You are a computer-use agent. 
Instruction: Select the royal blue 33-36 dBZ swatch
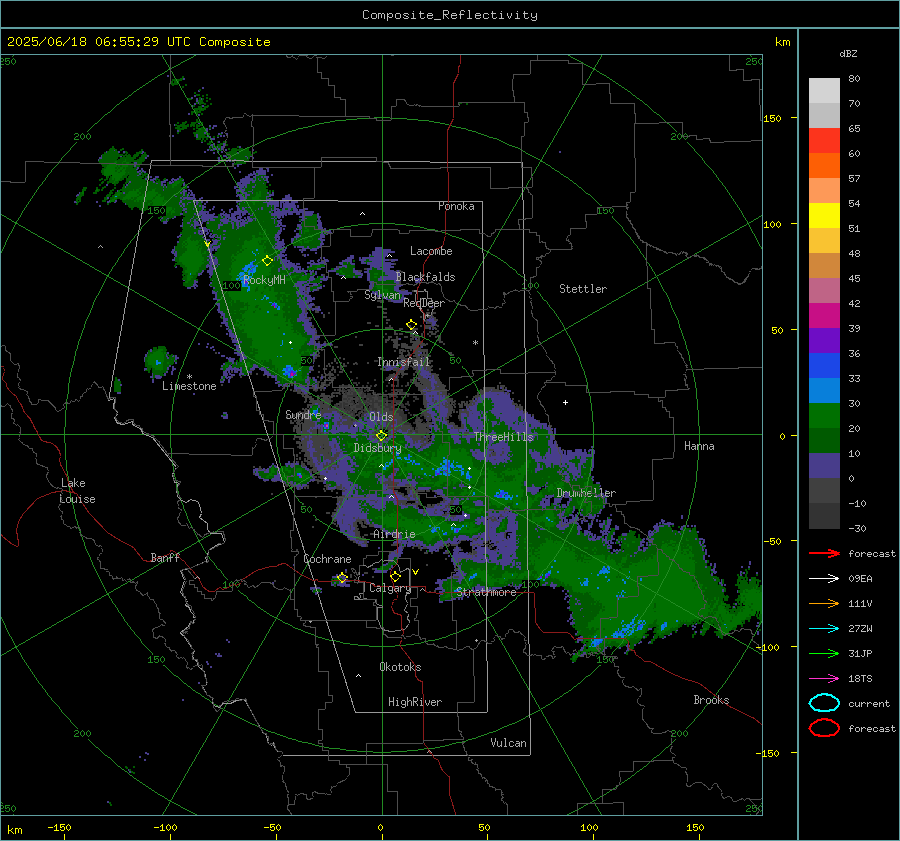[824, 366]
